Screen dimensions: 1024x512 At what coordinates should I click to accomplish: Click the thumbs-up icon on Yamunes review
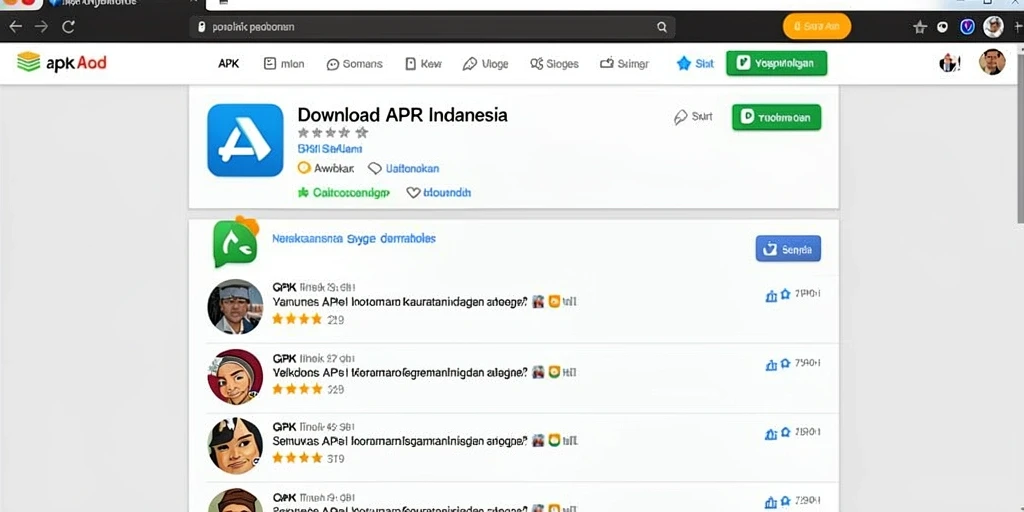coord(771,296)
